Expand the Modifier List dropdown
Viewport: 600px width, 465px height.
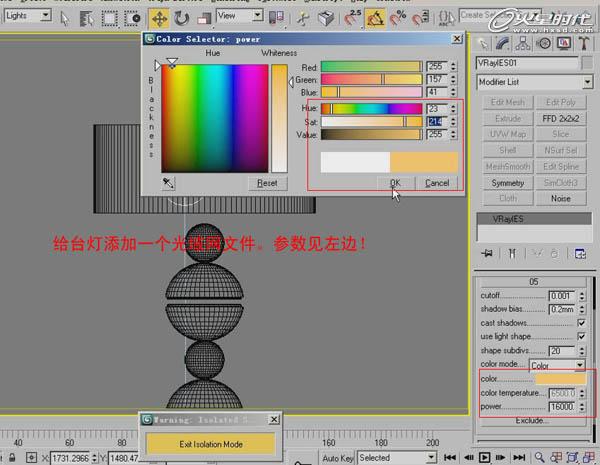(x=535, y=82)
